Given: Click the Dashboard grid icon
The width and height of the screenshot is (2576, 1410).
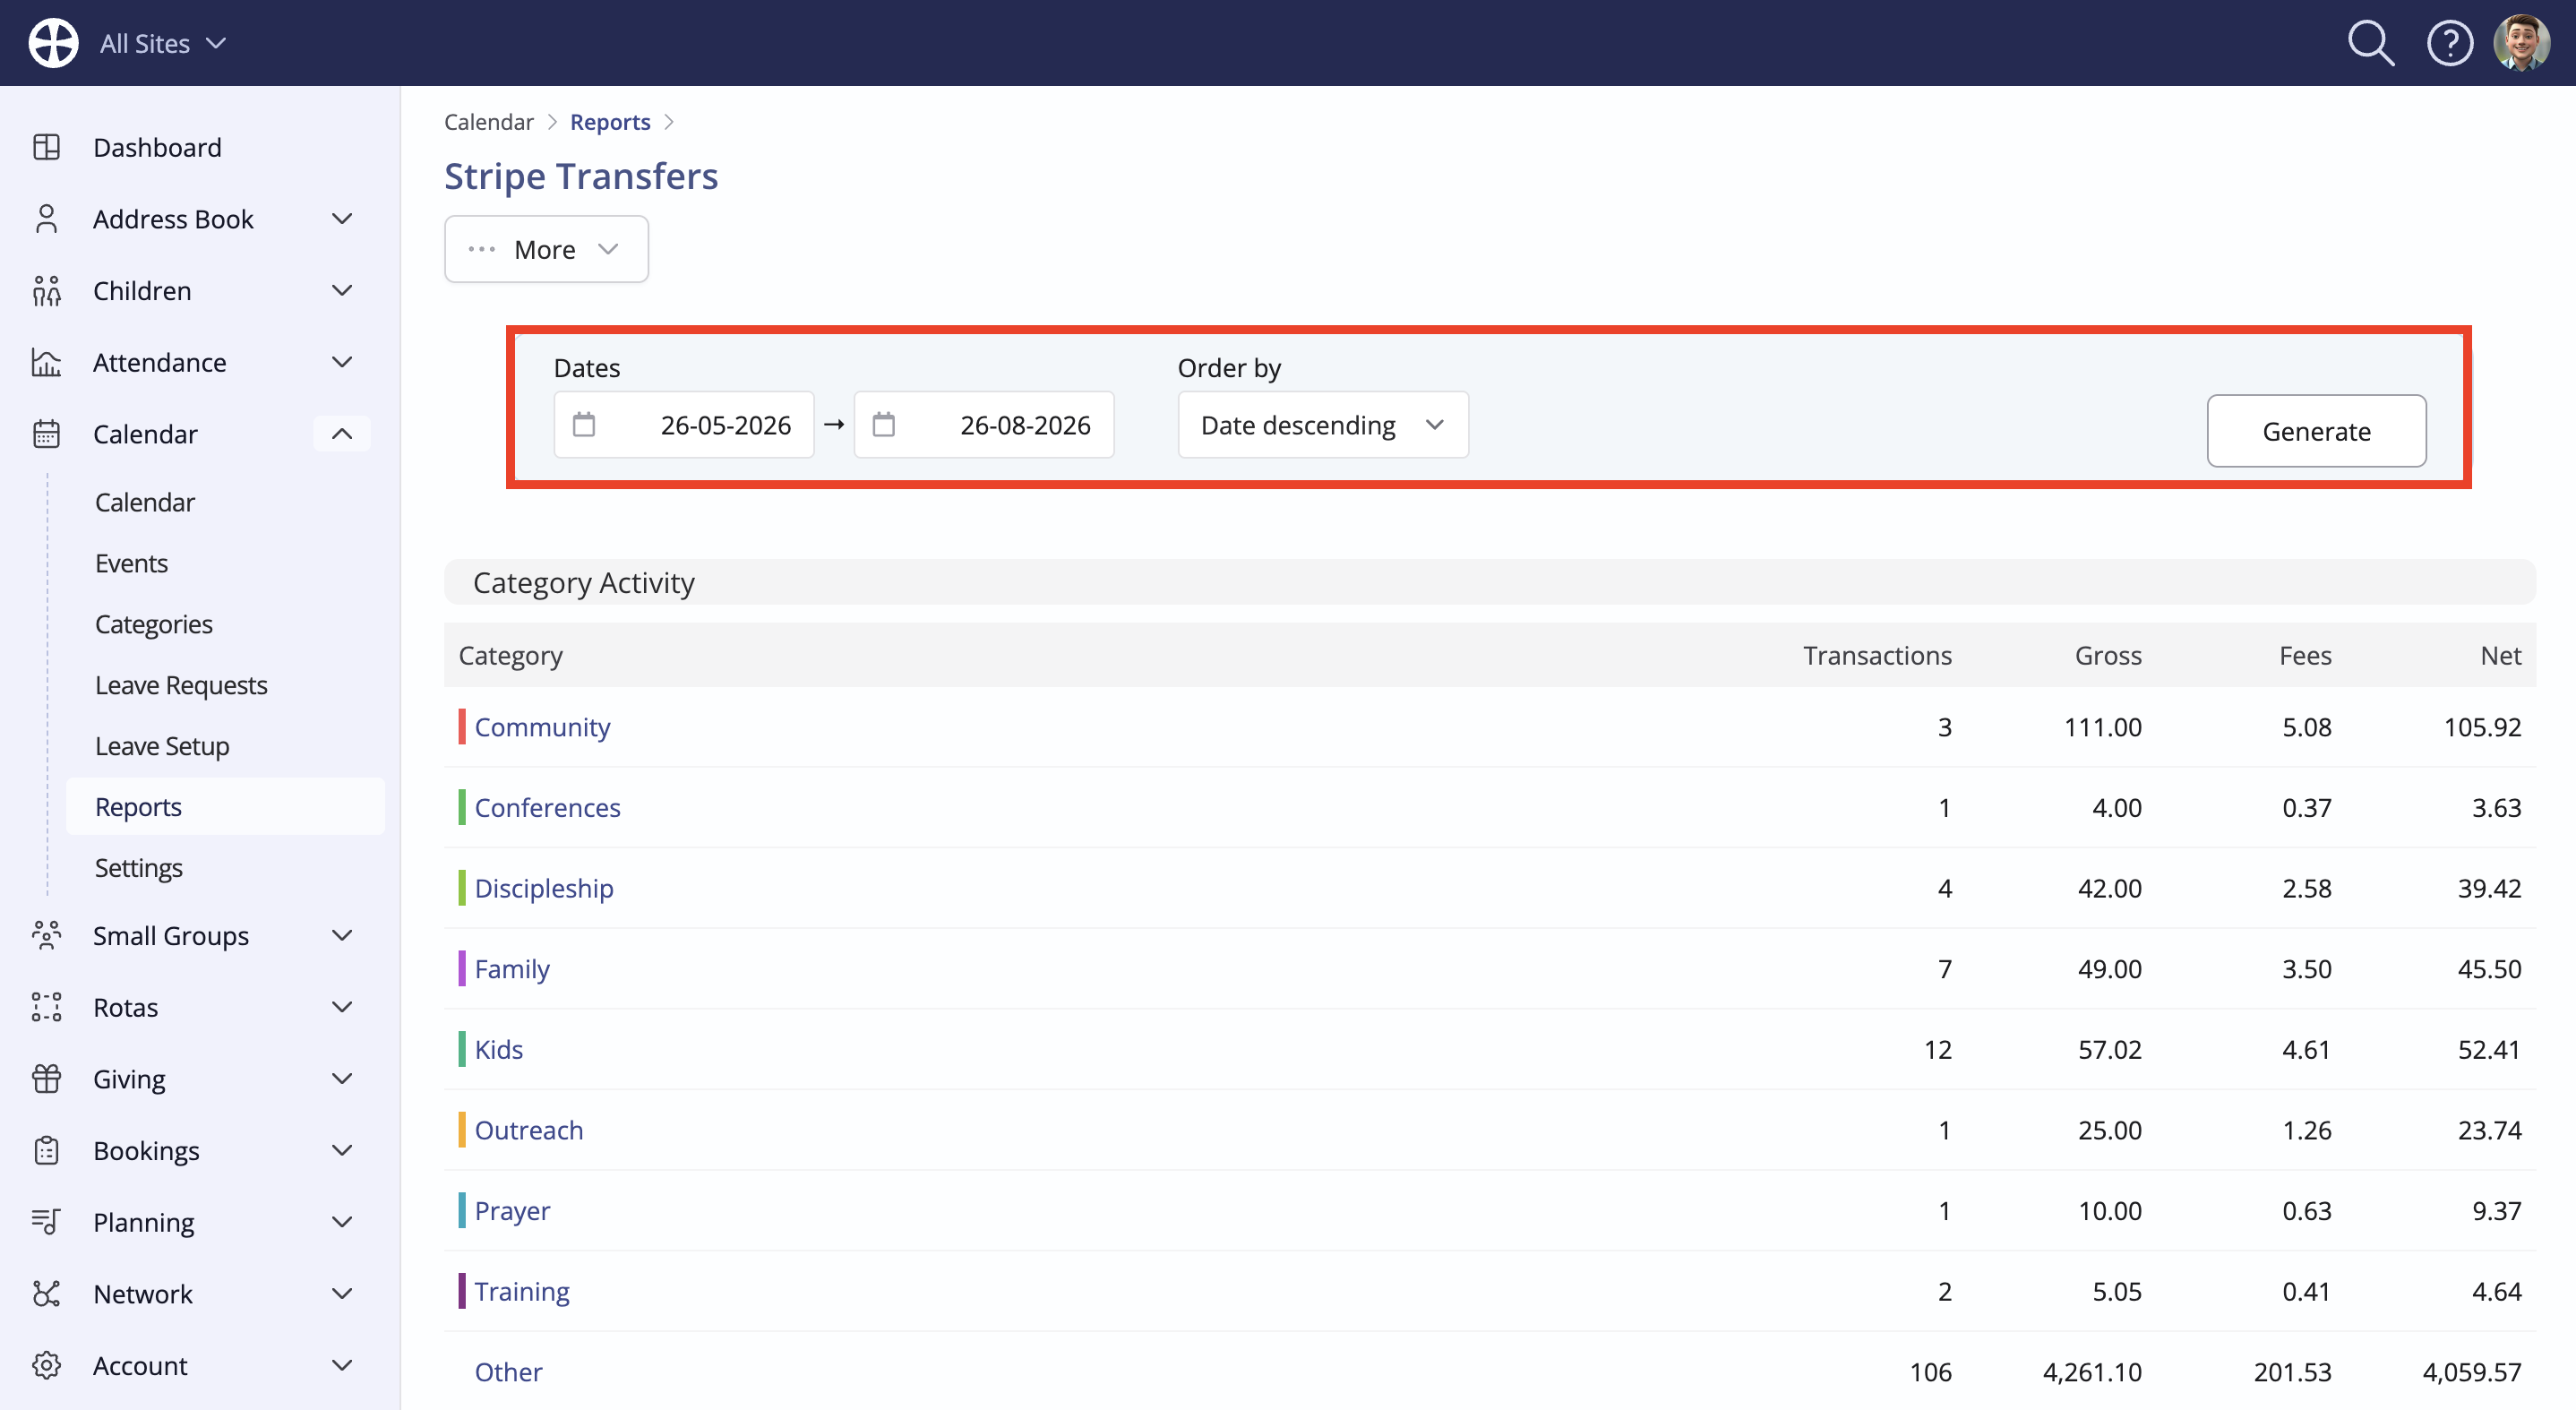Looking at the screenshot, I should [x=46, y=147].
